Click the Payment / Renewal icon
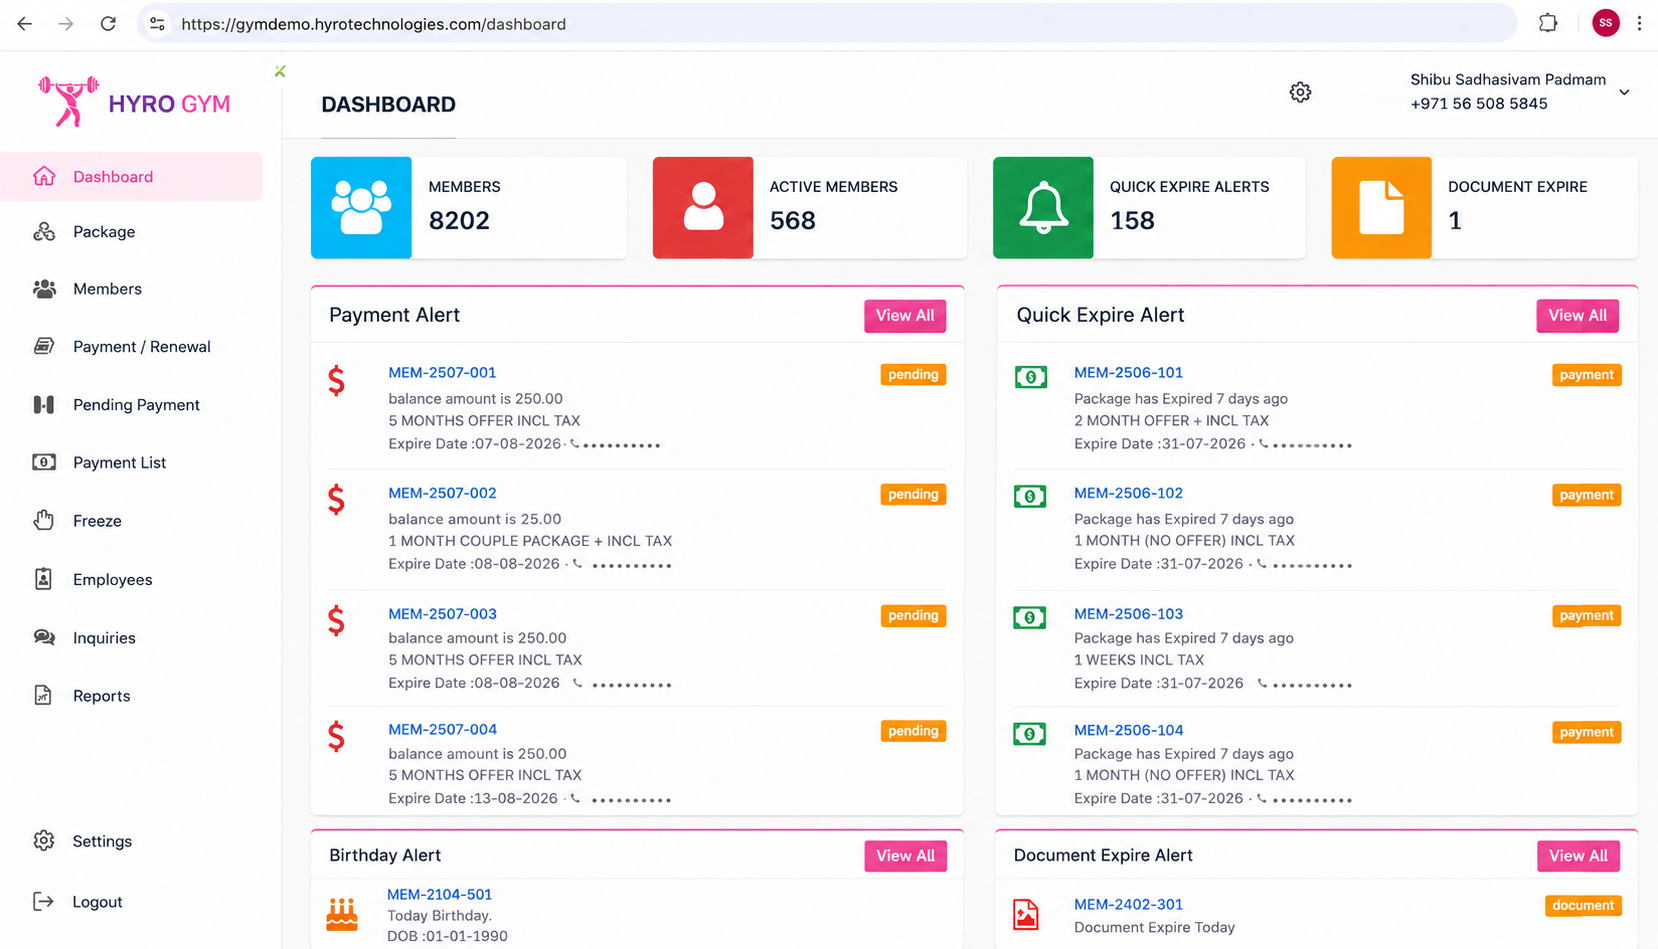 [44, 346]
